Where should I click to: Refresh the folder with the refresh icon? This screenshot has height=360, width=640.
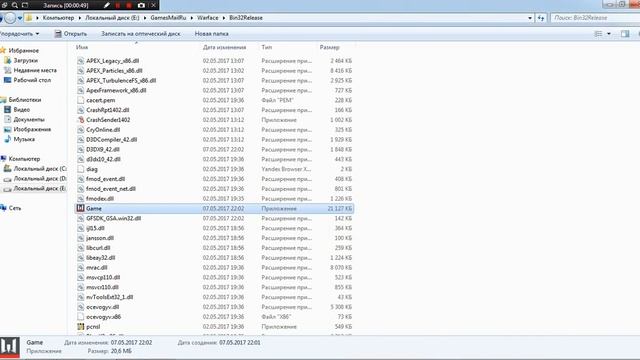point(541,18)
